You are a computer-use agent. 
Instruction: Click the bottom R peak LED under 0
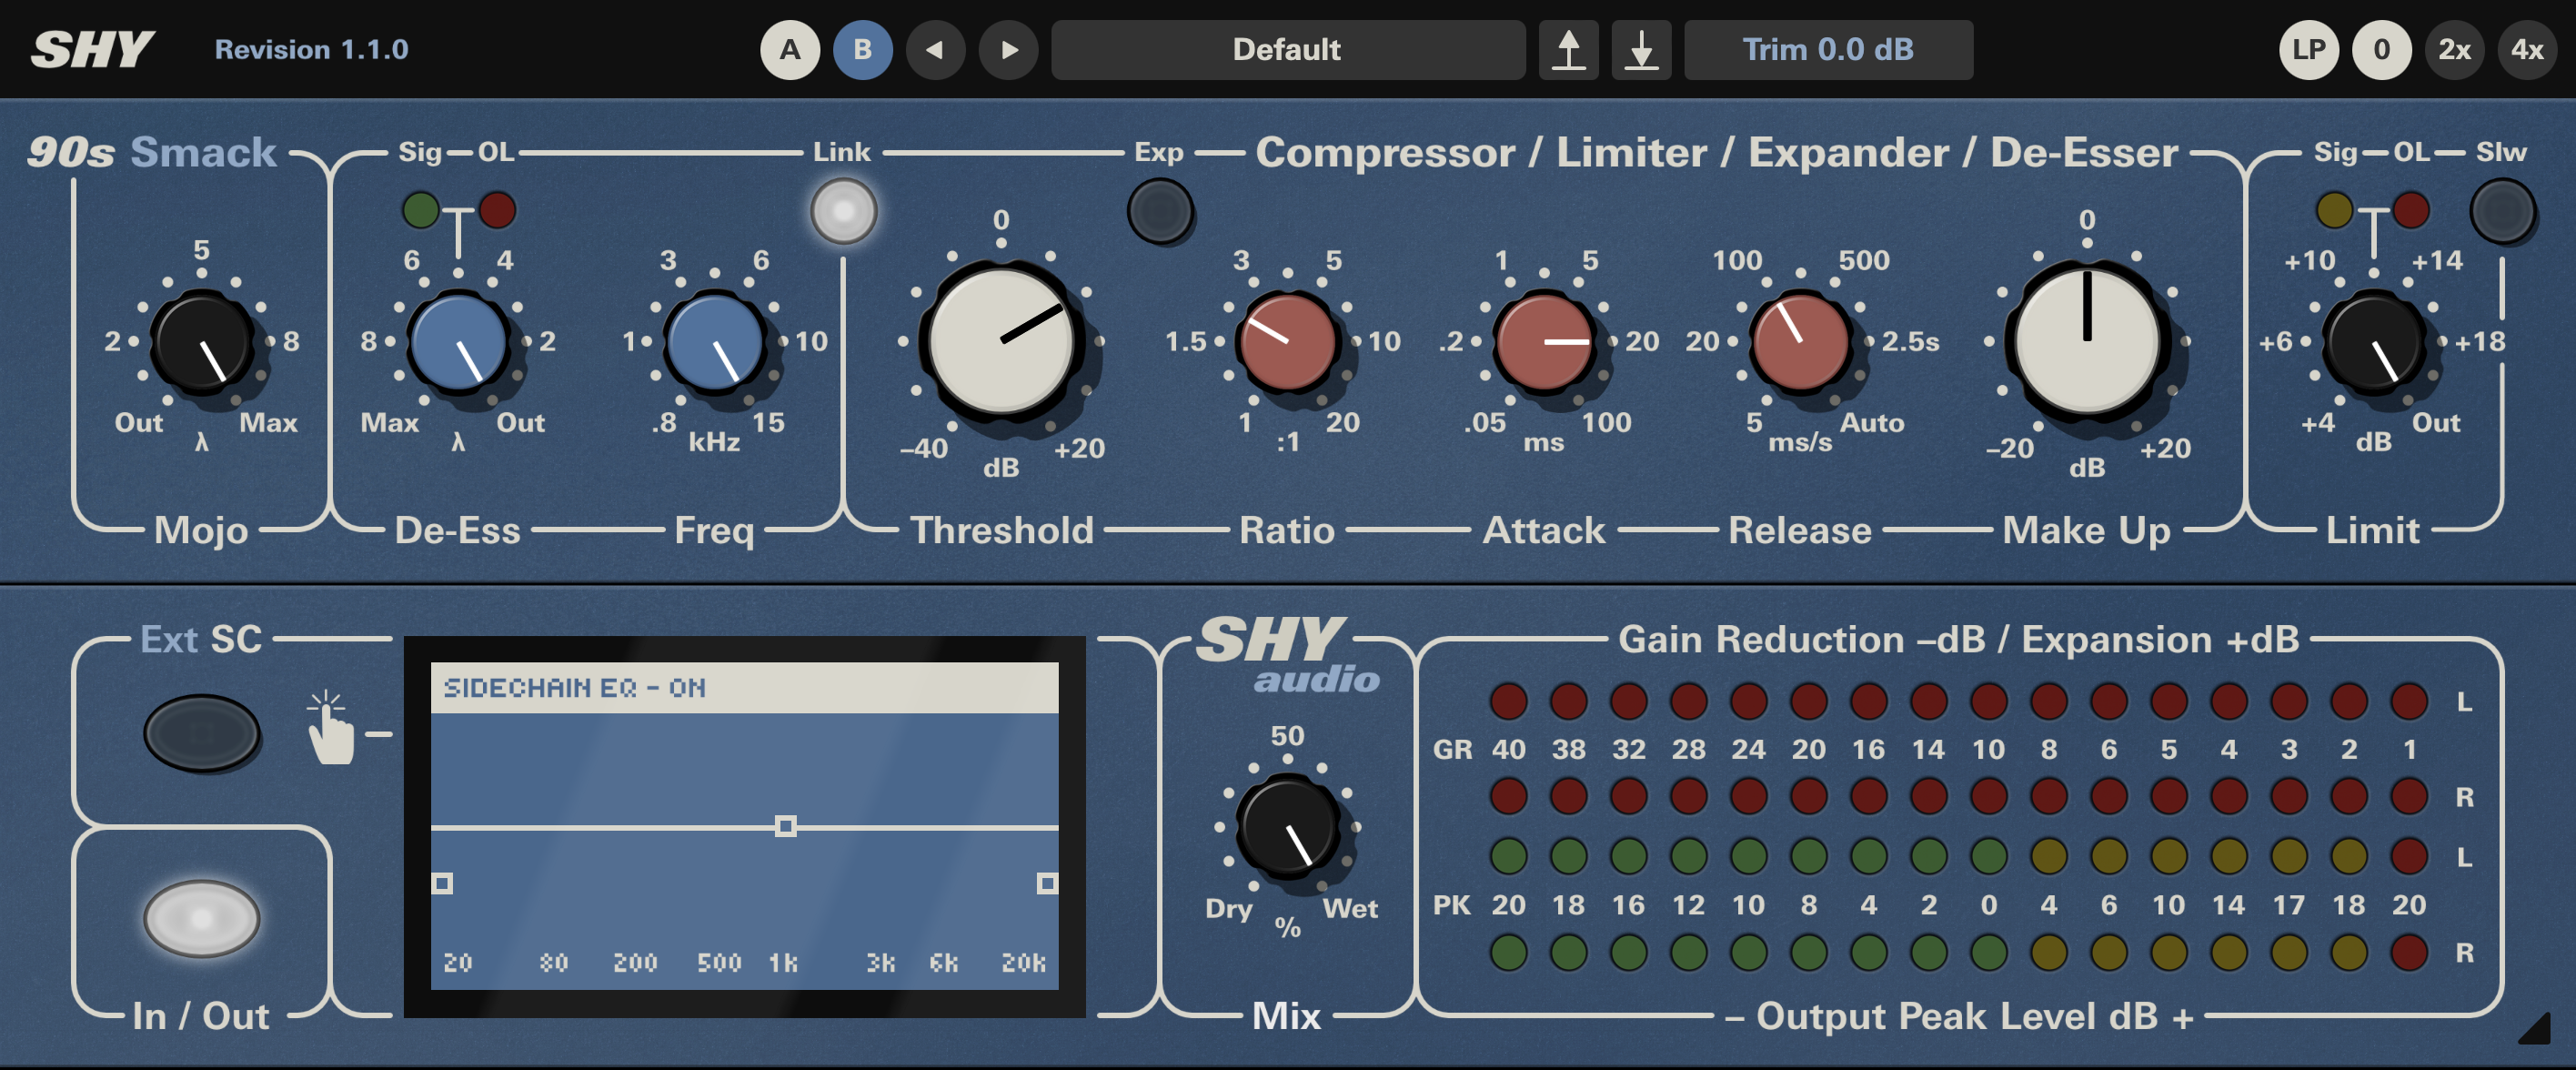[1989, 952]
